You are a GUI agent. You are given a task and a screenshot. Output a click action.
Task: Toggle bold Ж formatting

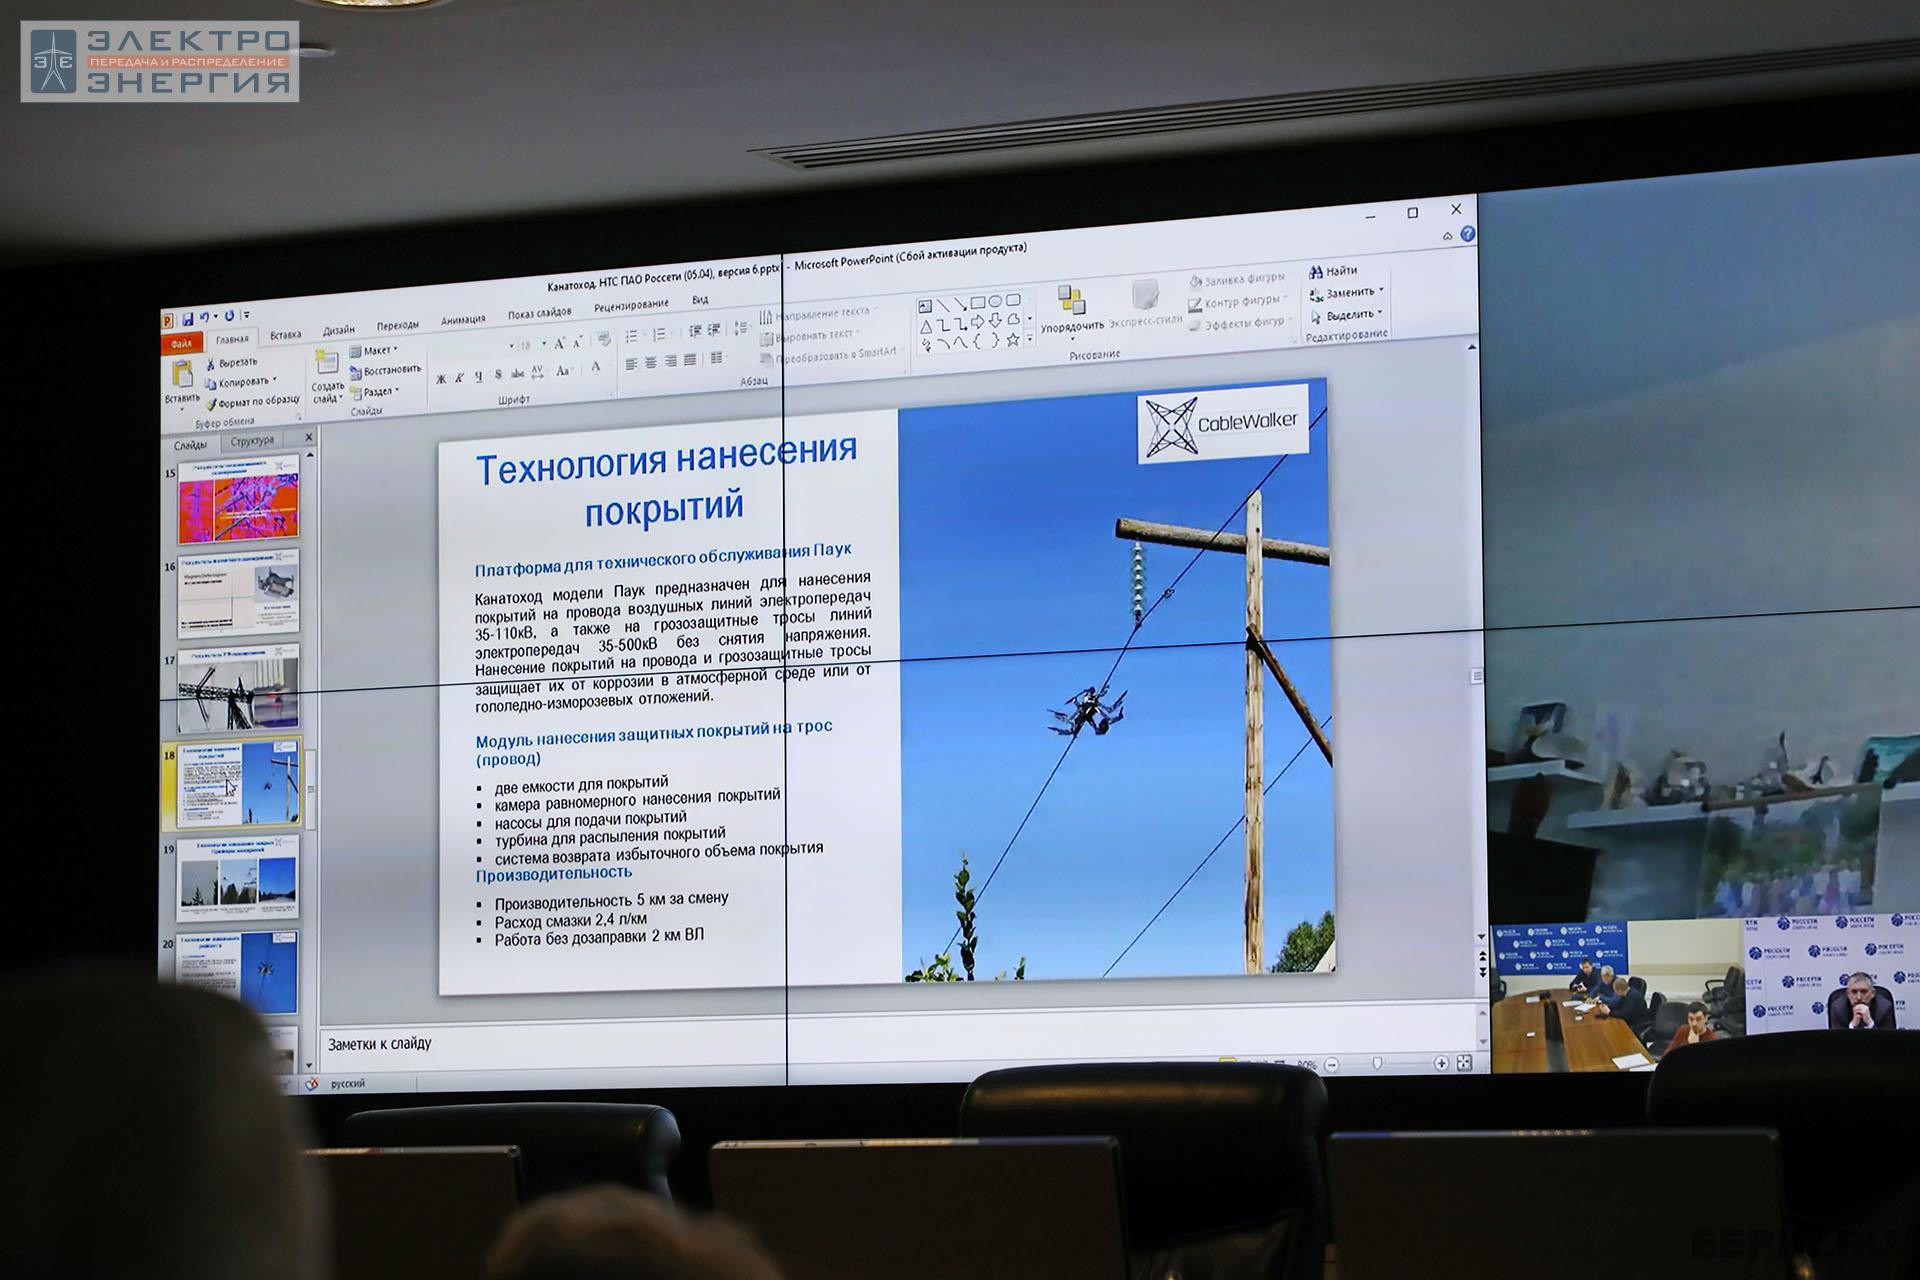[440, 379]
